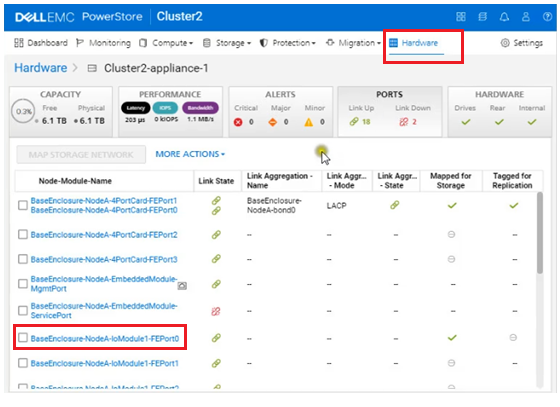This screenshot has height=407, width=560.
Task: Click the ServicePort broken link state icon
Action: point(216,311)
